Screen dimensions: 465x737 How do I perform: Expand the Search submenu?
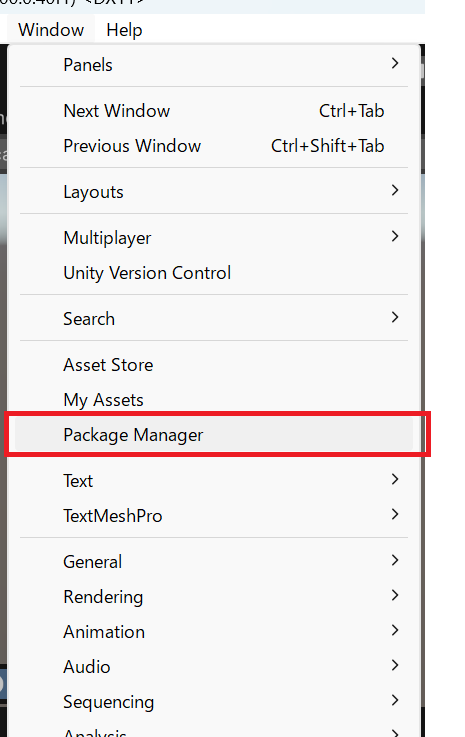click(214, 319)
